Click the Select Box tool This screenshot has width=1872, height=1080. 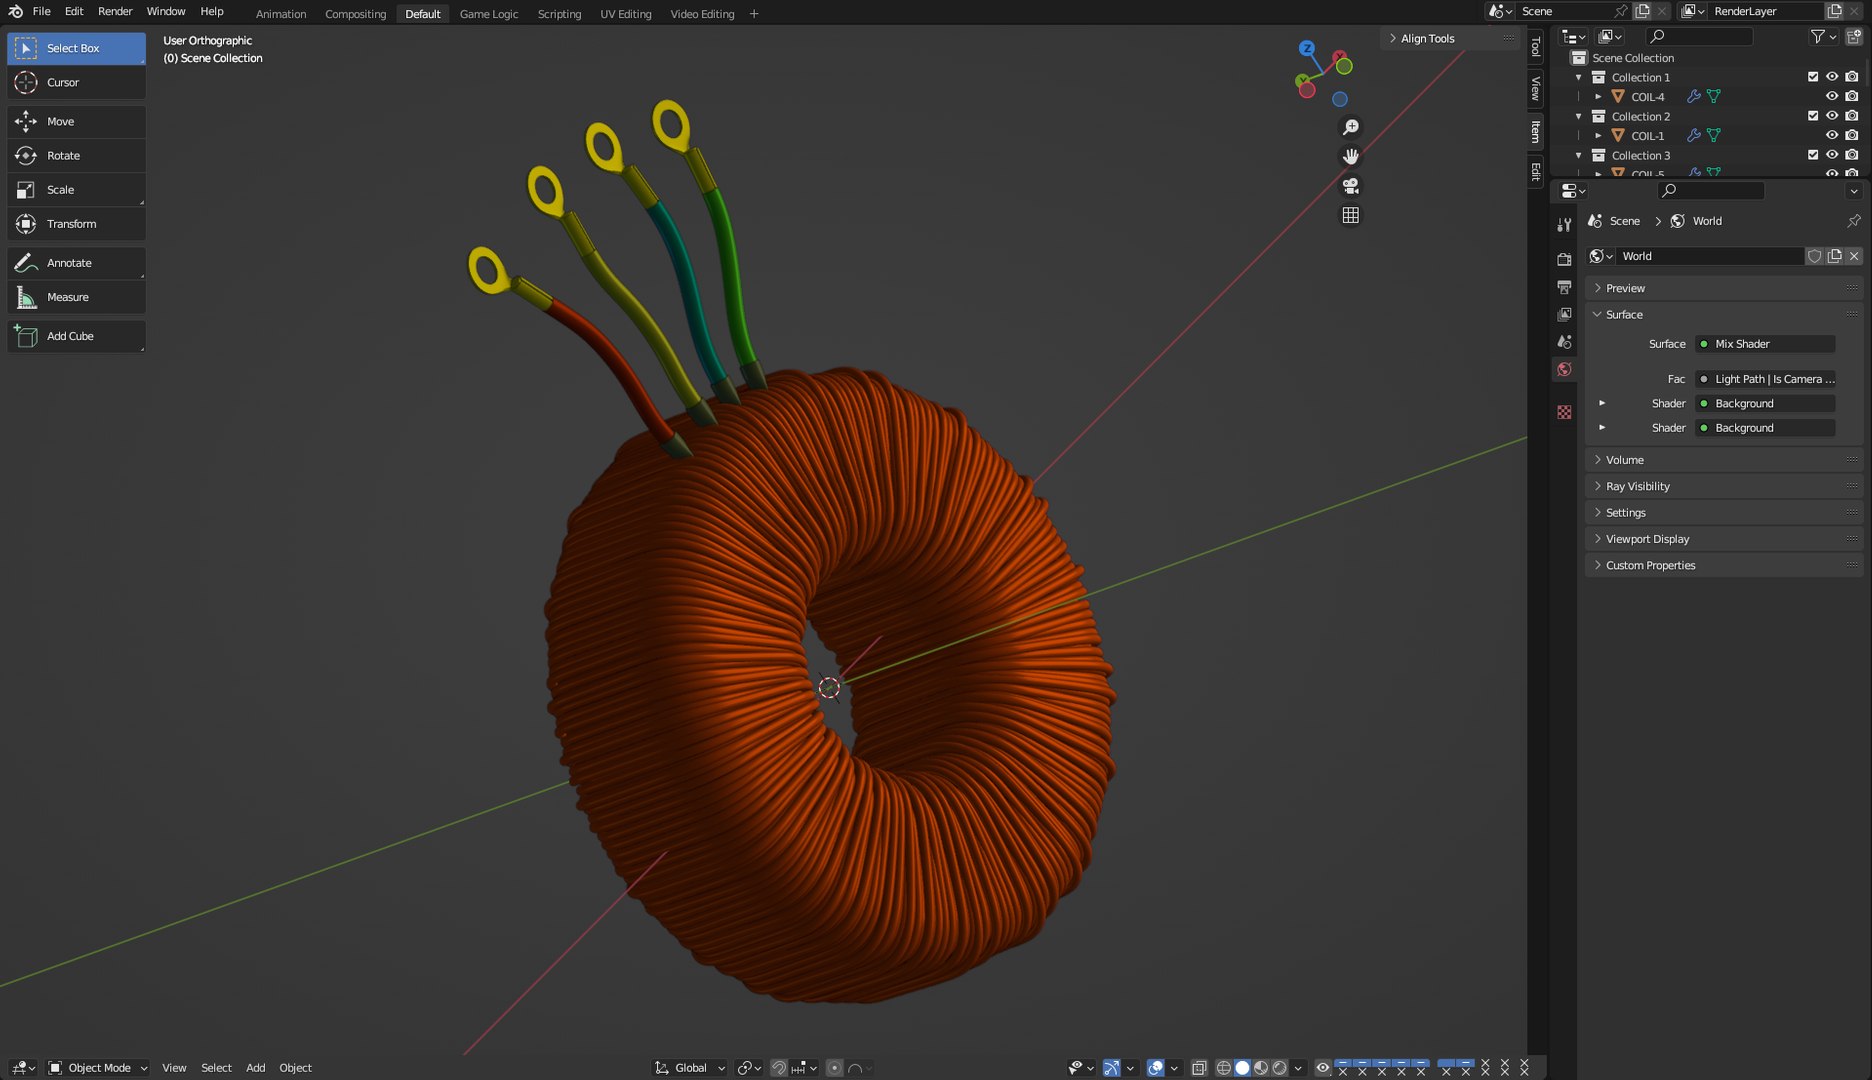click(x=76, y=48)
